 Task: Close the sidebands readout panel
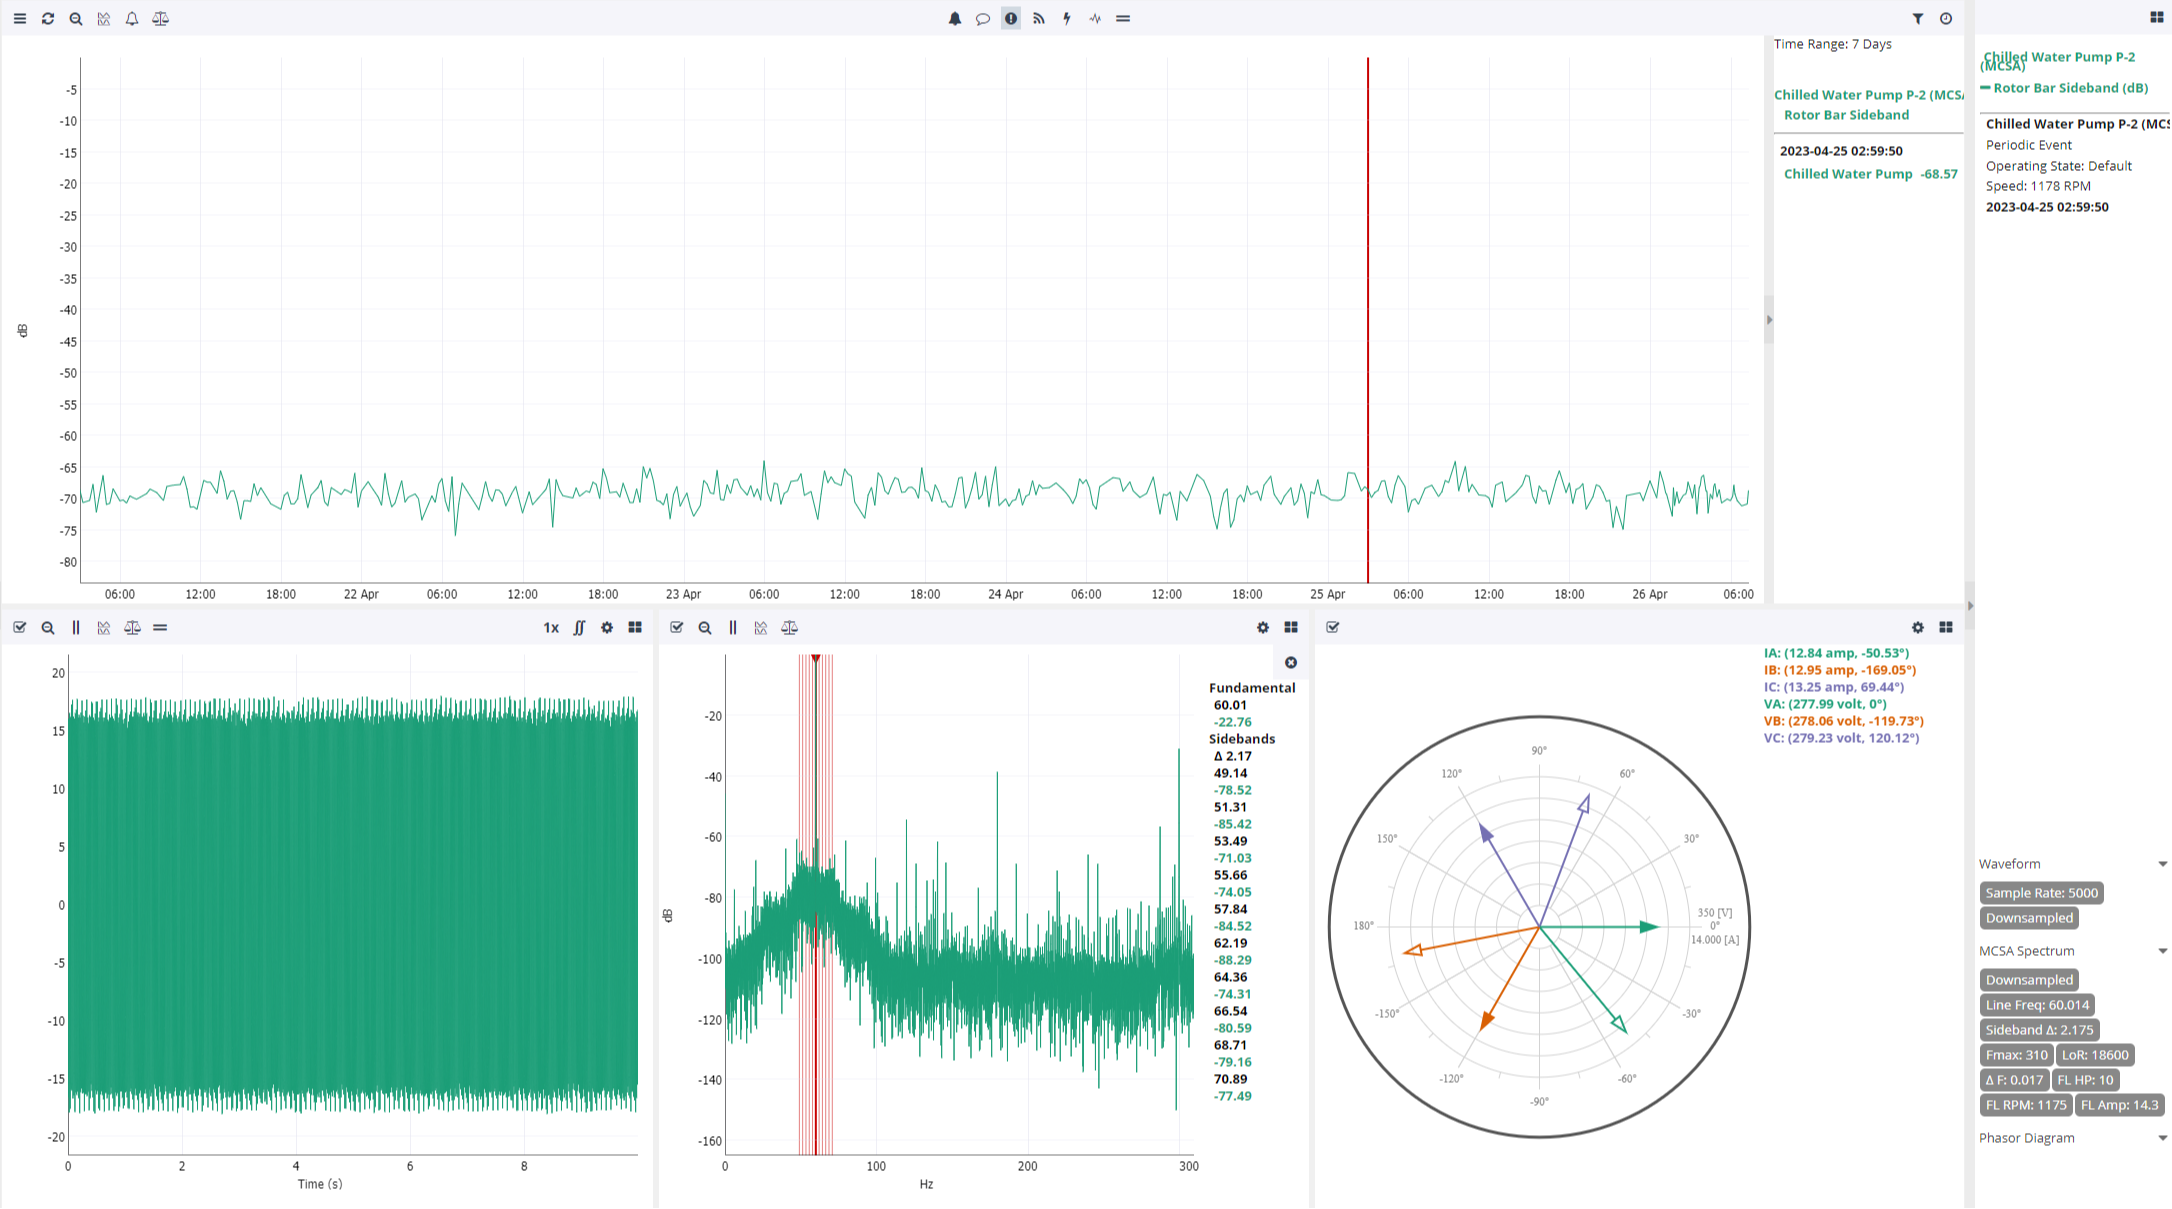tap(1291, 663)
